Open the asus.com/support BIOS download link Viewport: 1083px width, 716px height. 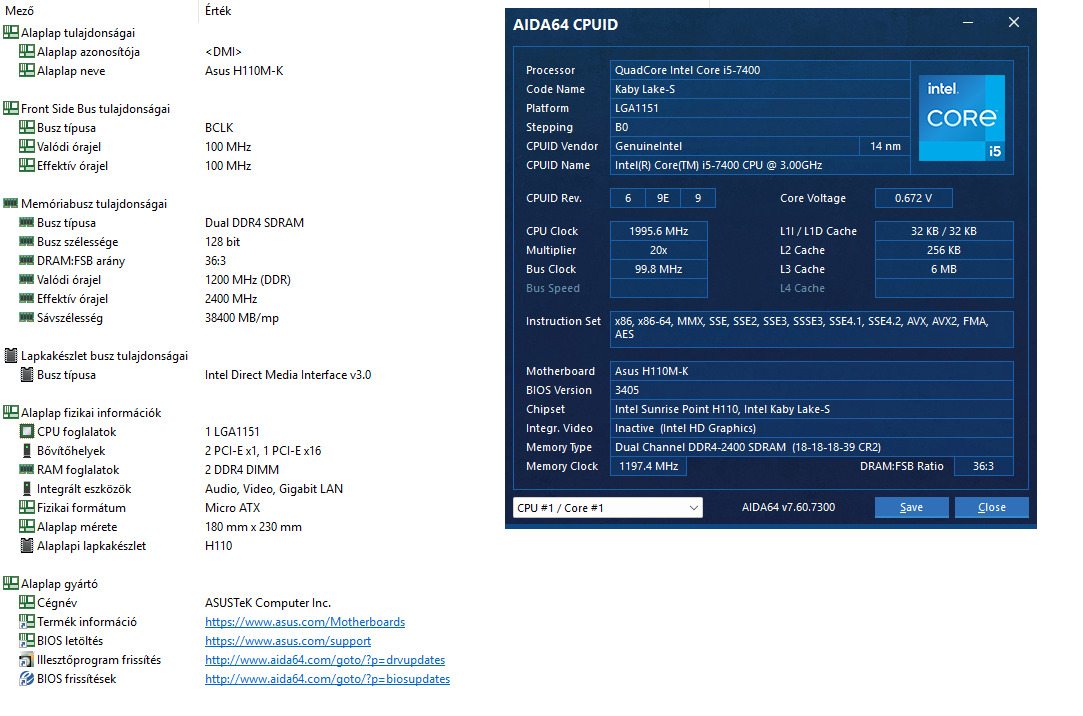click(x=288, y=641)
